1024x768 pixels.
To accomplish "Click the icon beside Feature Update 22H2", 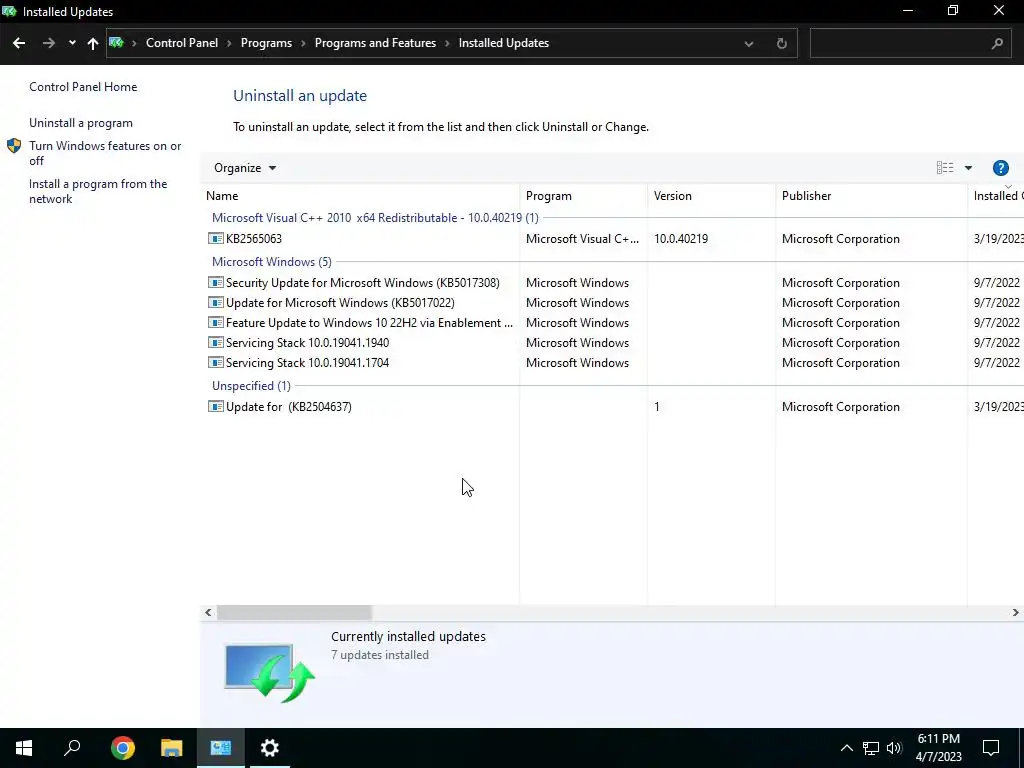I will [216, 322].
